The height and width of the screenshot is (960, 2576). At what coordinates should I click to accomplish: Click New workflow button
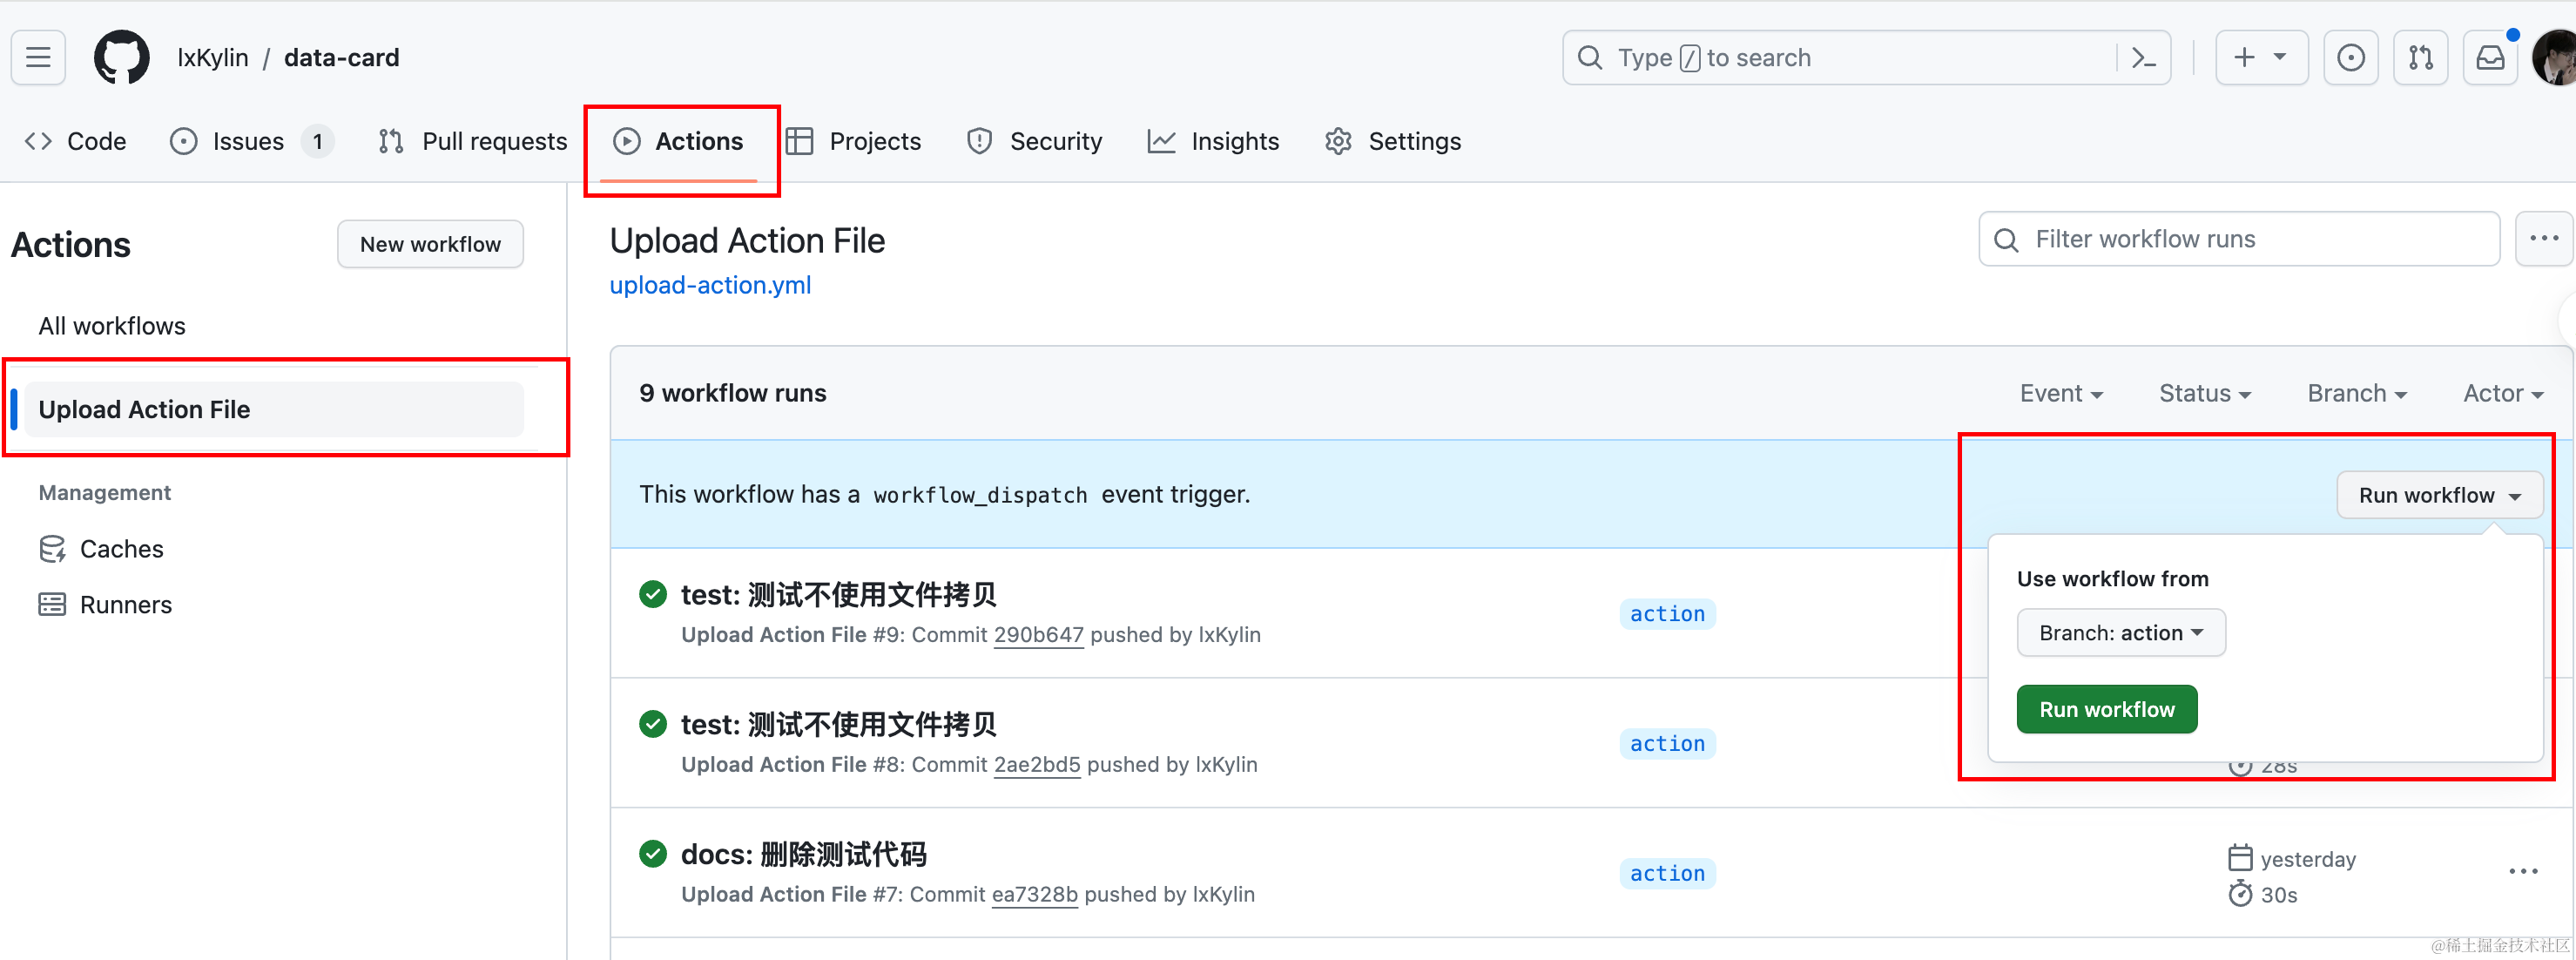coord(428,245)
